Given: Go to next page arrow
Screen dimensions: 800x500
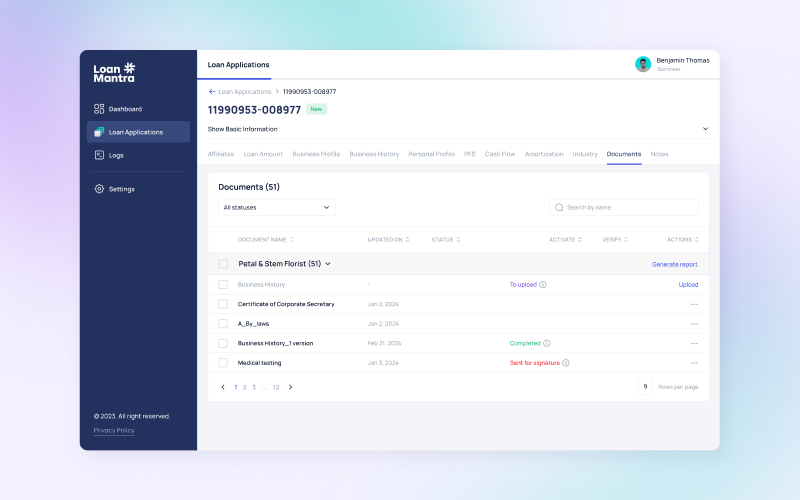Looking at the screenshot, I should (290, 387).
